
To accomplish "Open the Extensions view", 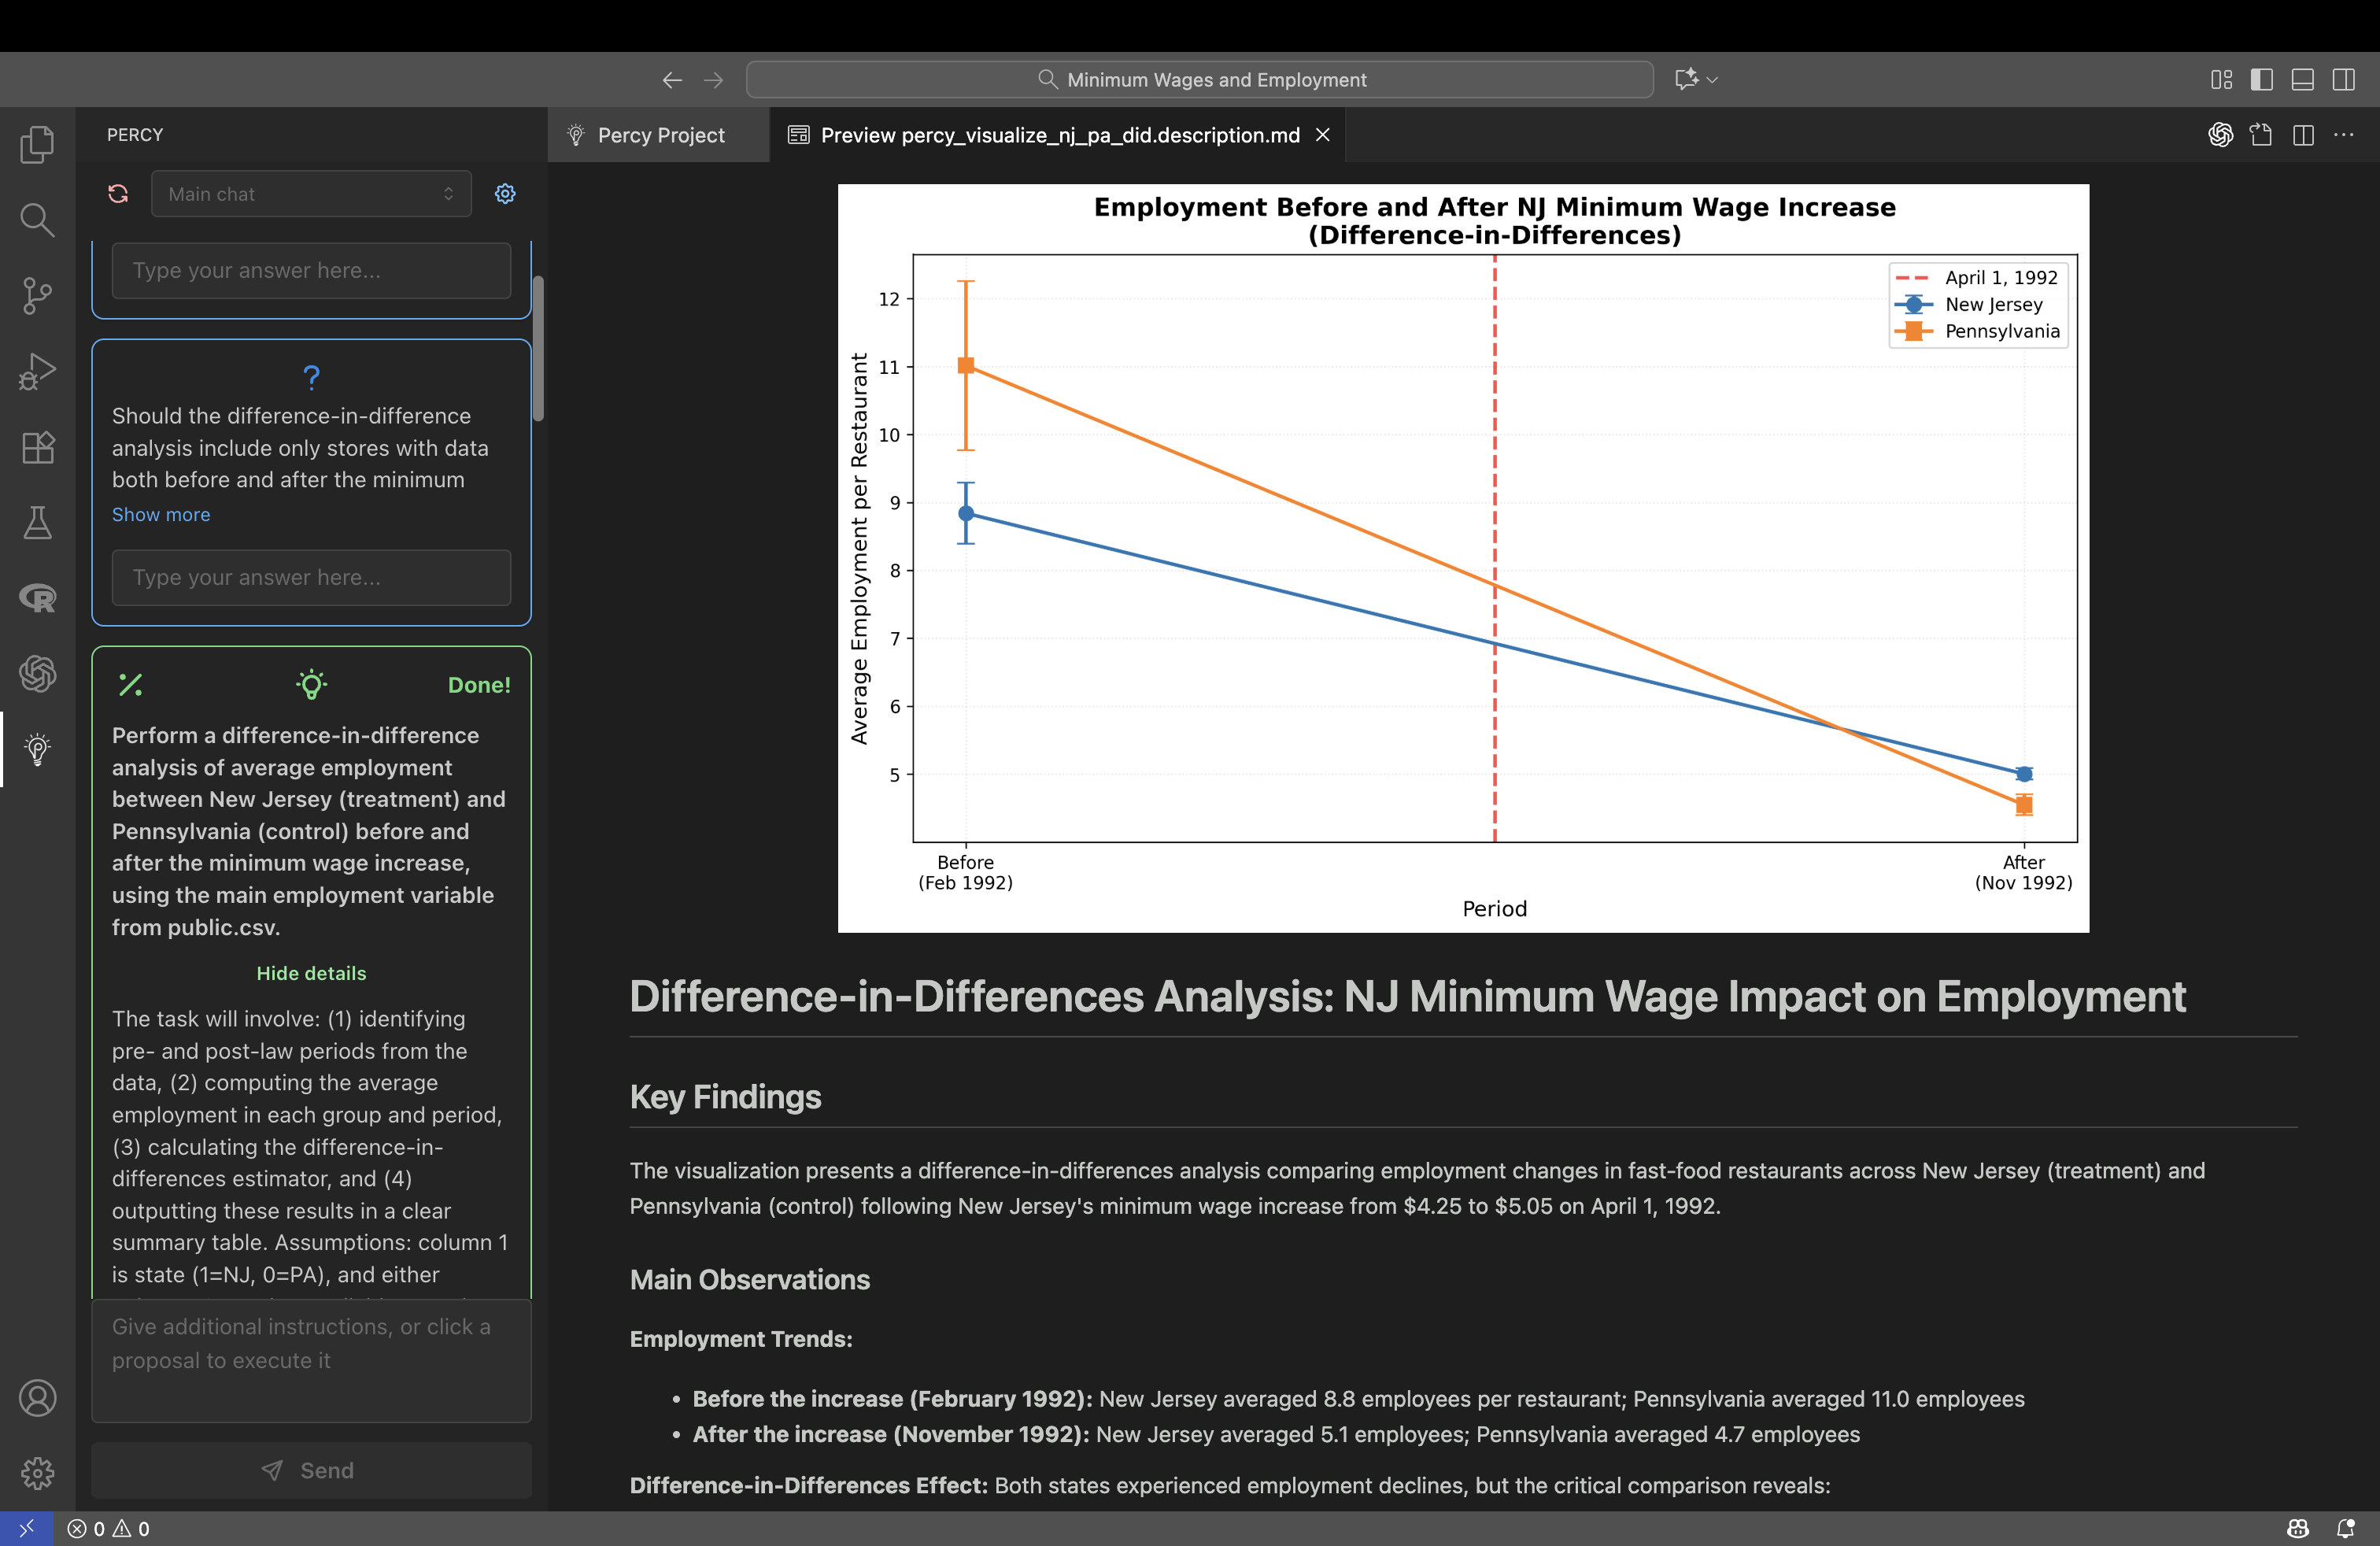I will point(37,447).
